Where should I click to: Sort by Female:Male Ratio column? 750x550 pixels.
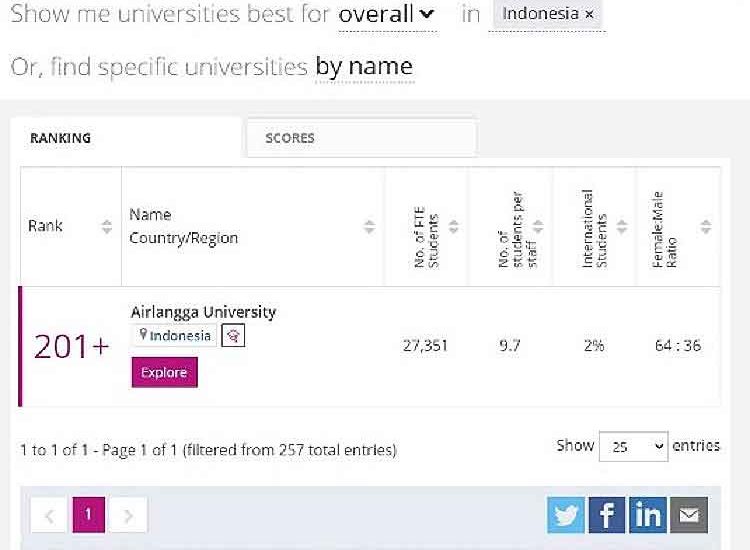[706, 226]
